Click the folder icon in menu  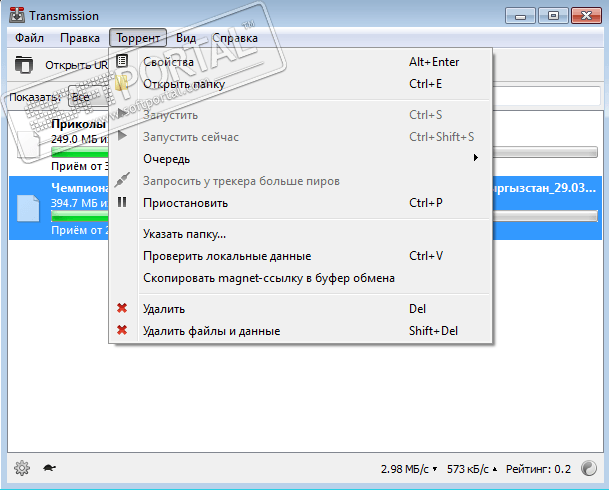click(122, 83)
